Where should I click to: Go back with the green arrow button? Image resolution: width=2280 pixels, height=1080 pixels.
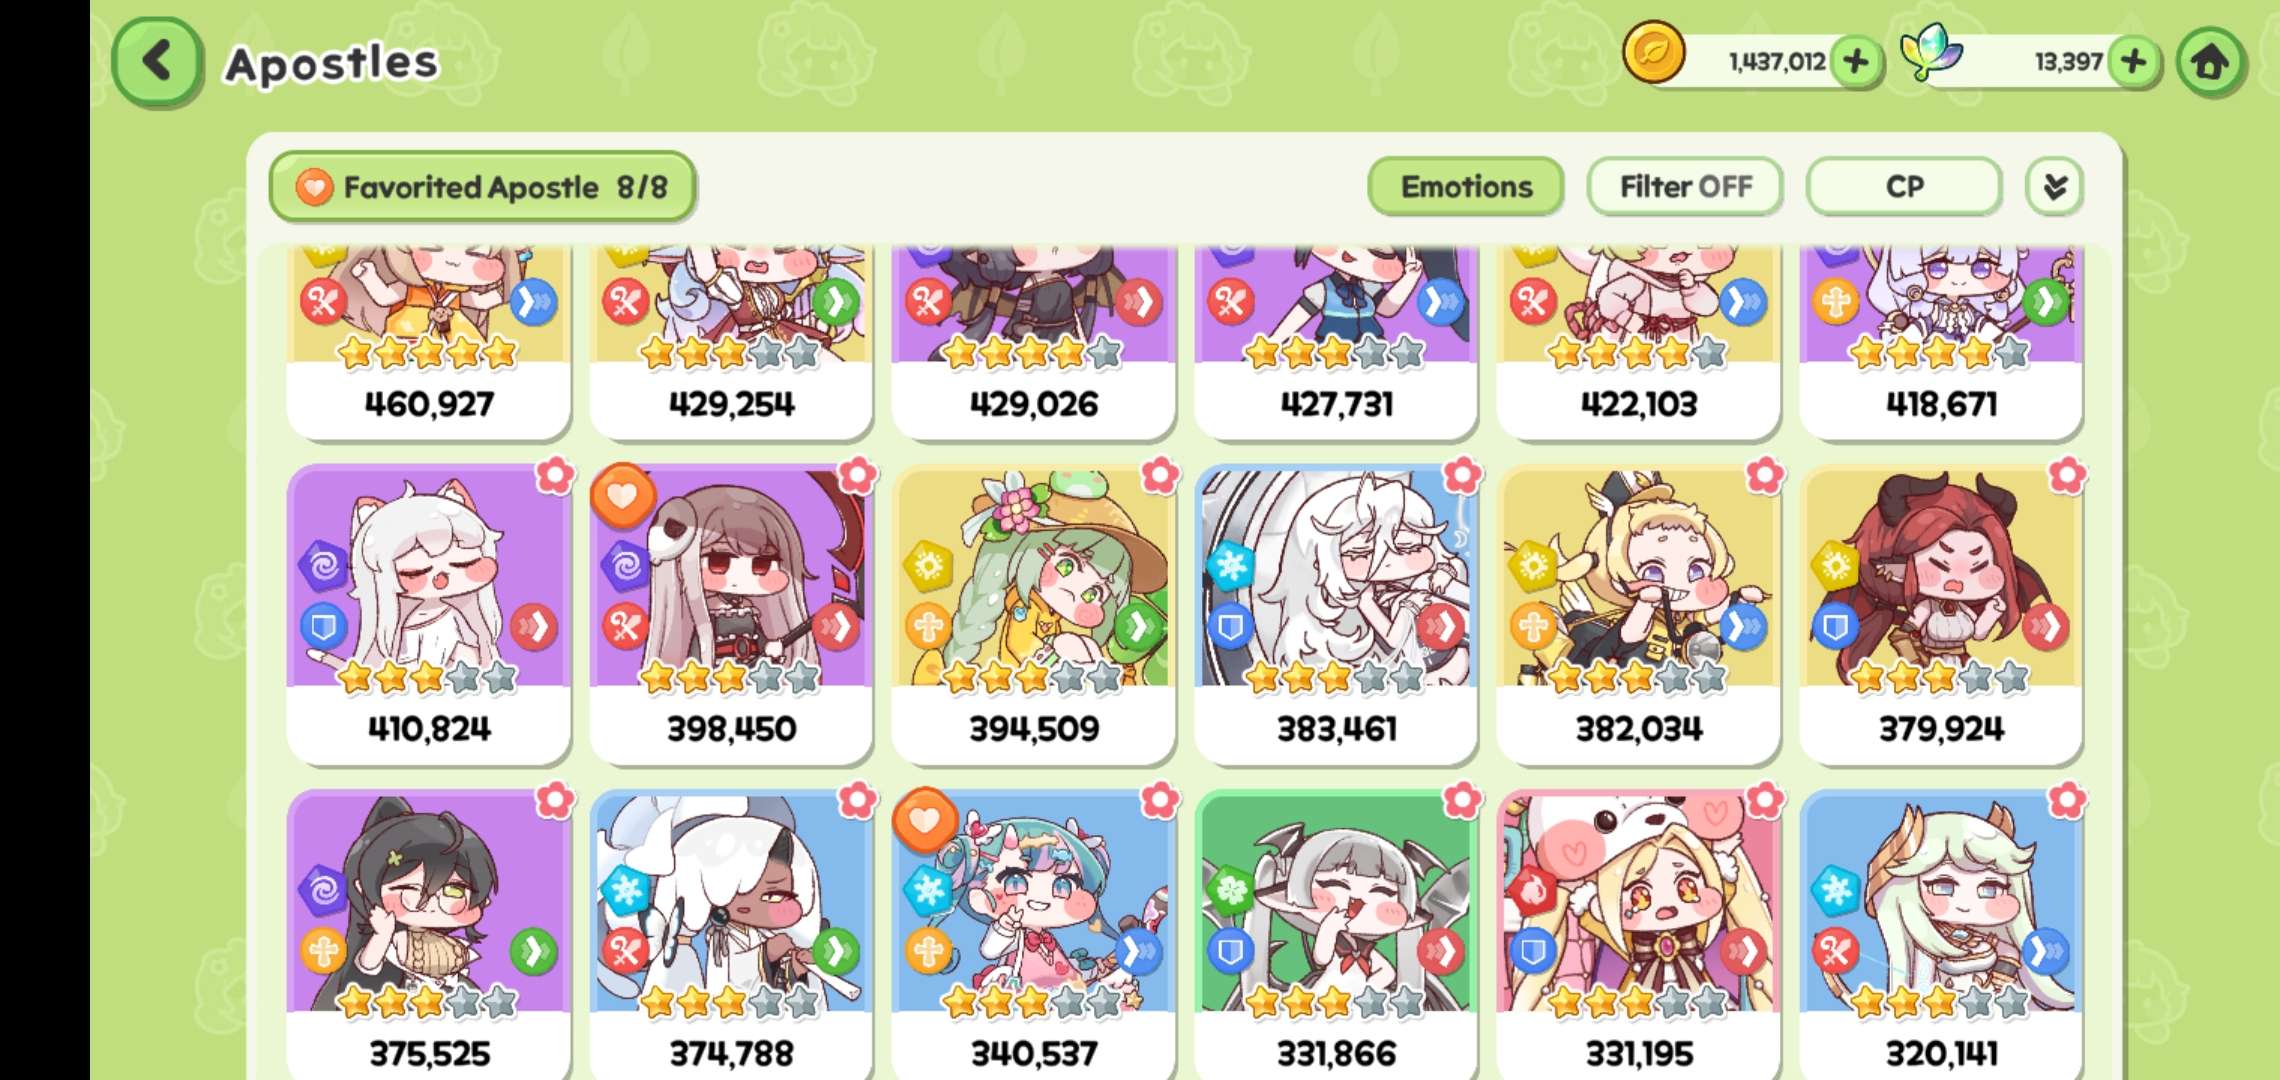[157, 62]
